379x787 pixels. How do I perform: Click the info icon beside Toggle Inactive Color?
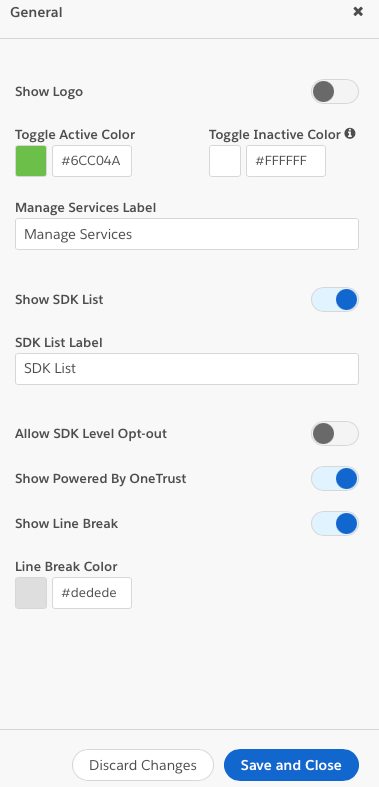point(350,134)
